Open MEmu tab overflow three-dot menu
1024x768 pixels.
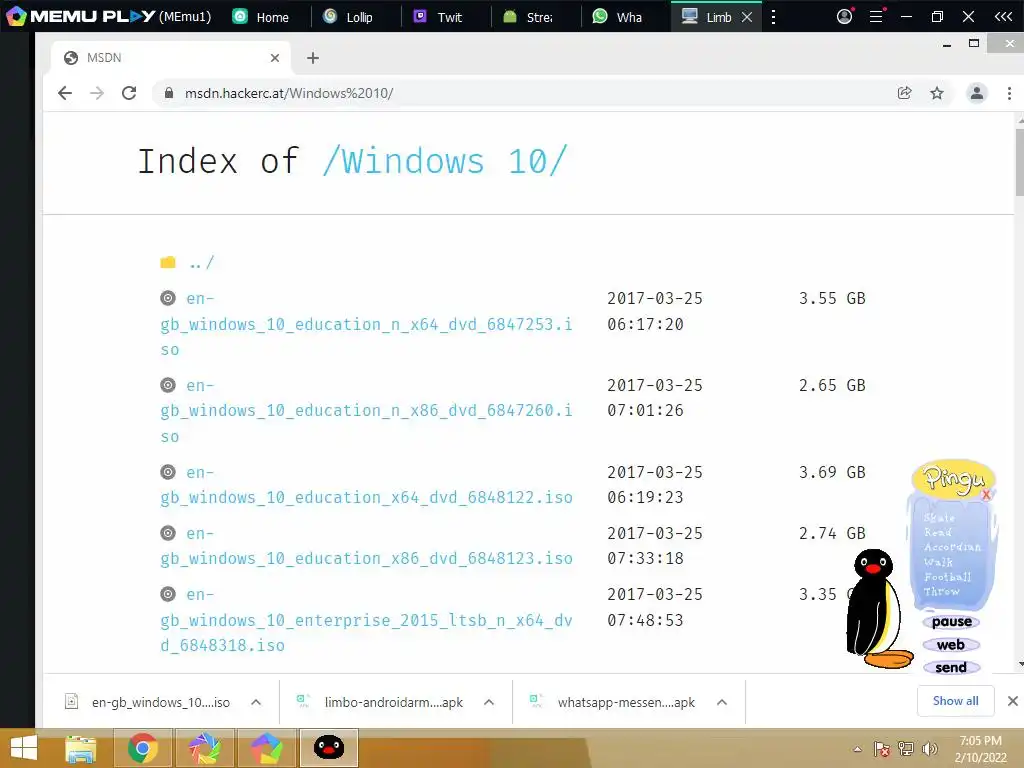(773, 17)
